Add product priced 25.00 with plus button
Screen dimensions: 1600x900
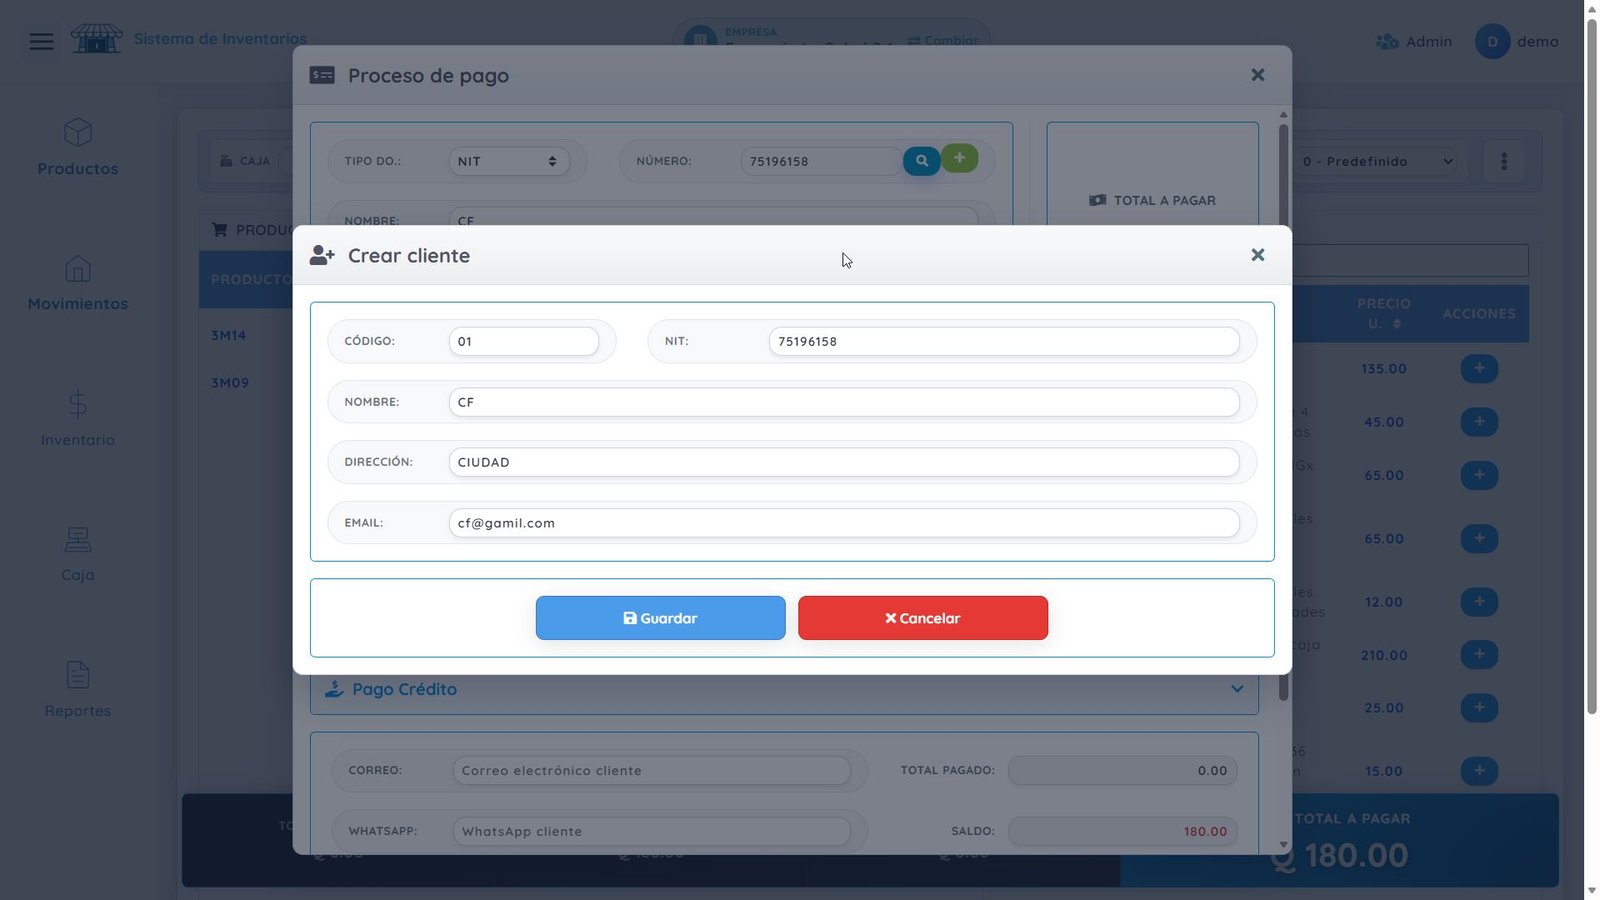coord(1479,708)
